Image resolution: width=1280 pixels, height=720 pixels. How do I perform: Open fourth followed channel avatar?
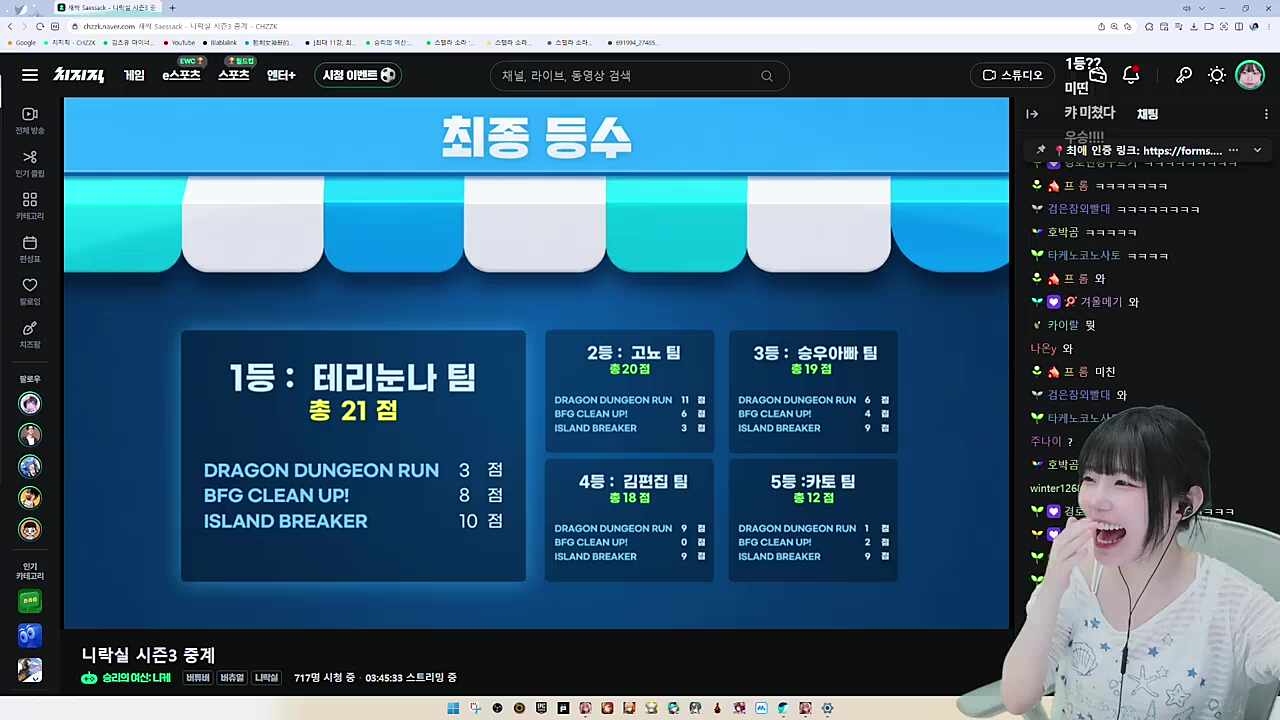coord(30,497)
